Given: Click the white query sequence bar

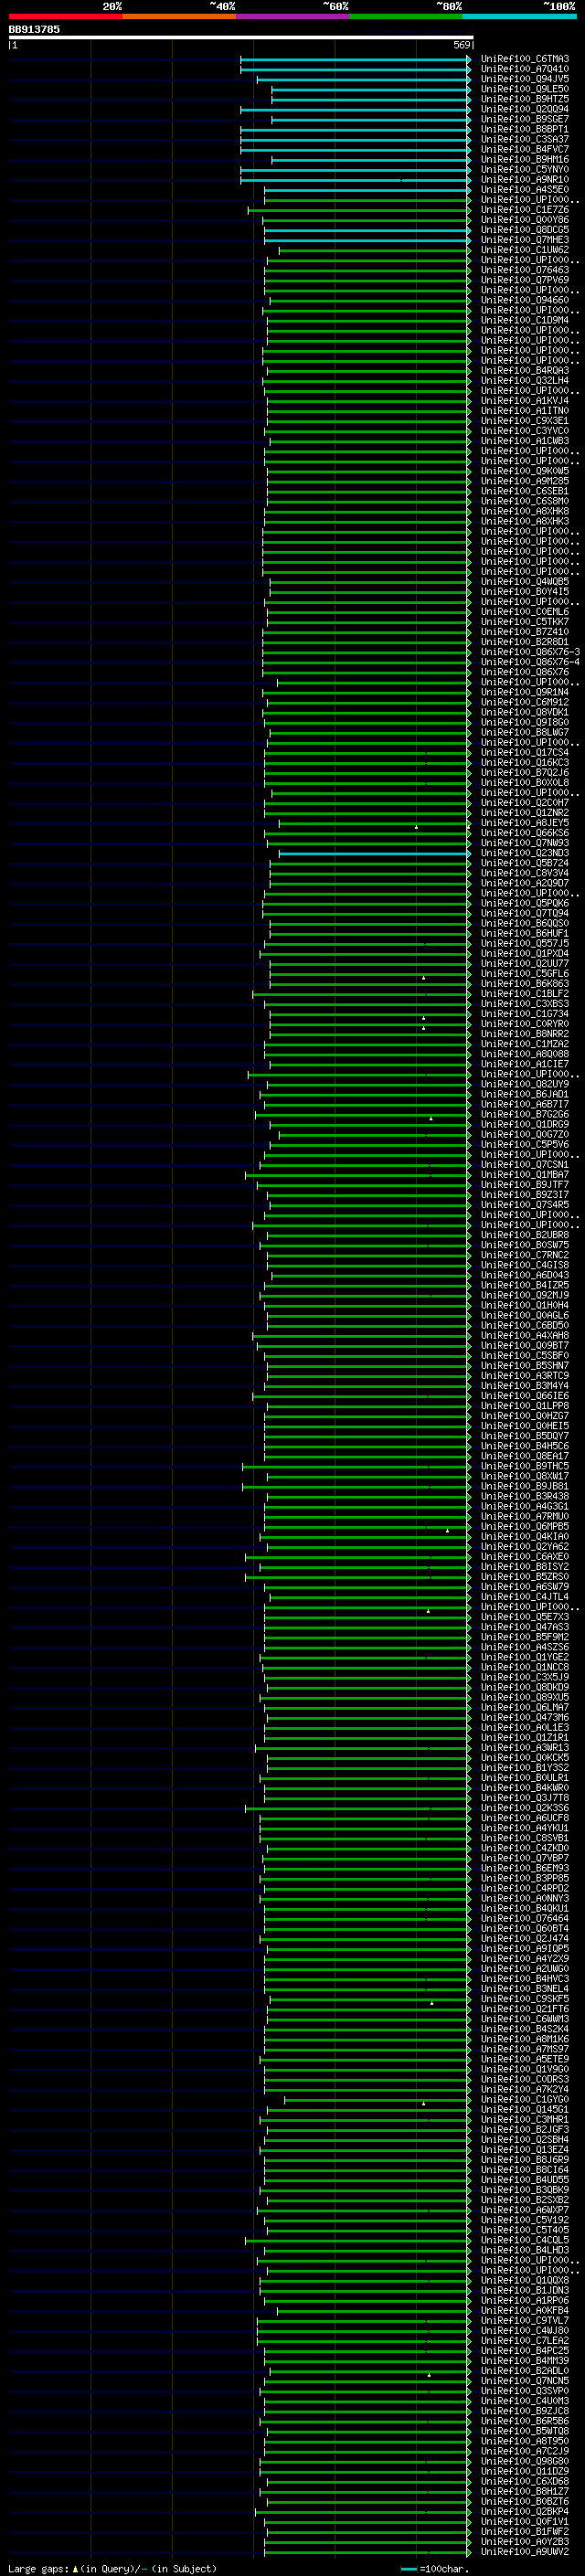Looking at the screenshot, I should tap(241, 37).
